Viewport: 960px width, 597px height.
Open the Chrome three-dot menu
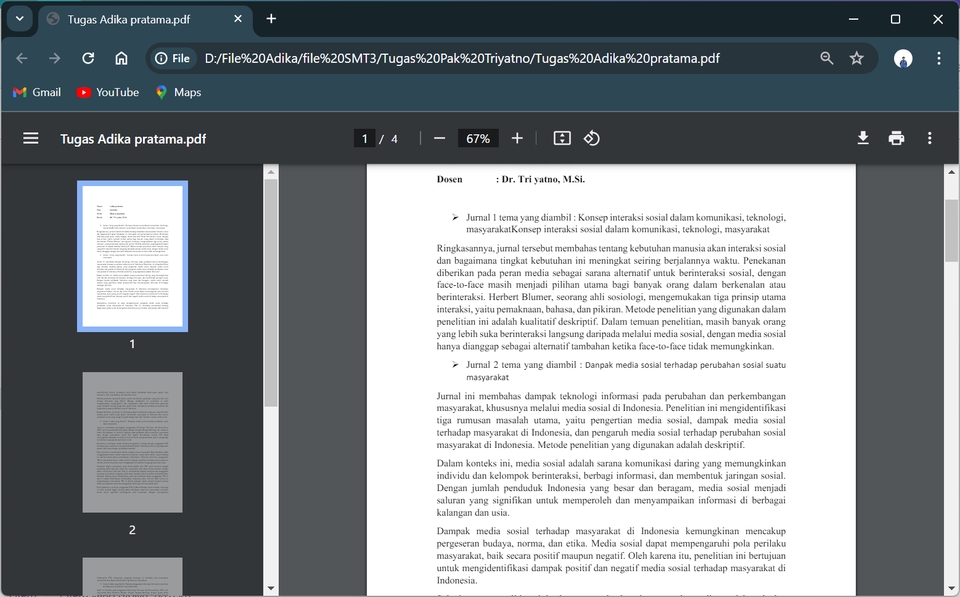(x=939, y=58)
